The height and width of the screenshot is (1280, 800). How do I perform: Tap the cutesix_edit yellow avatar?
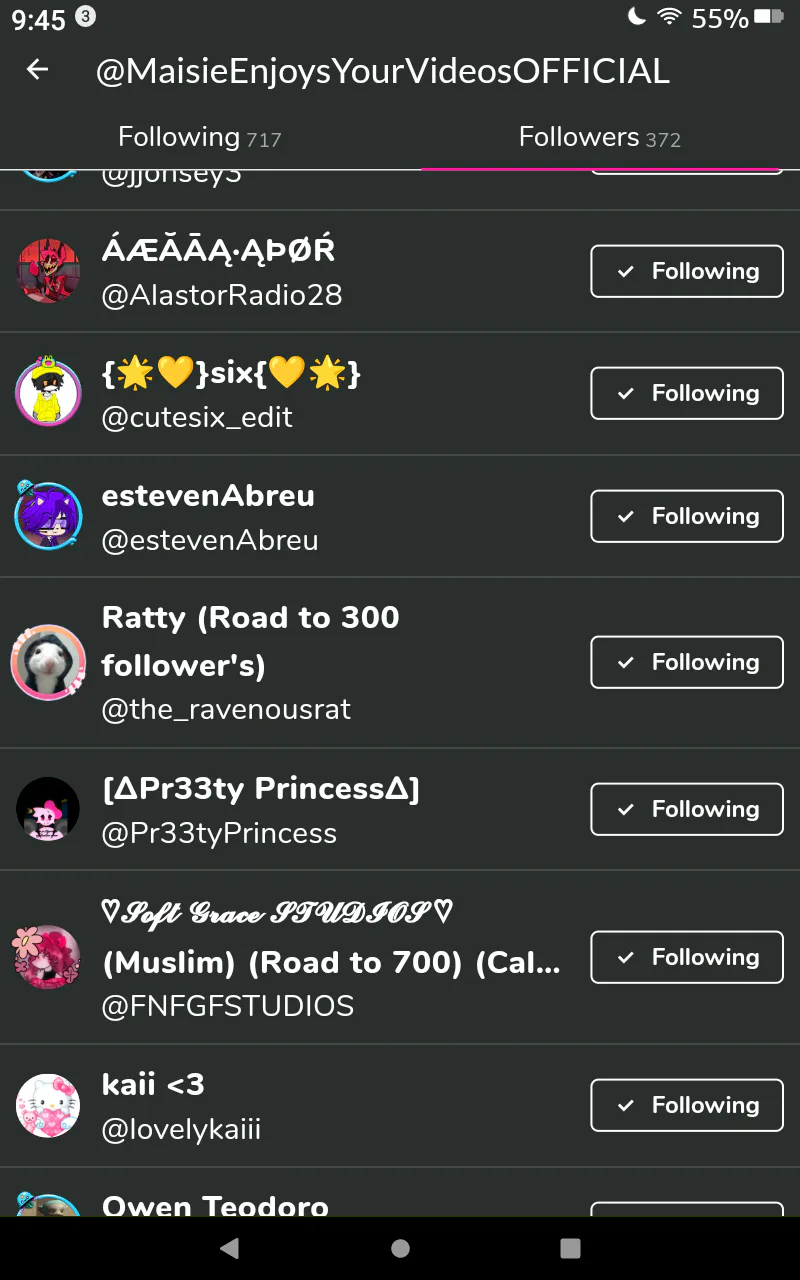48,393
